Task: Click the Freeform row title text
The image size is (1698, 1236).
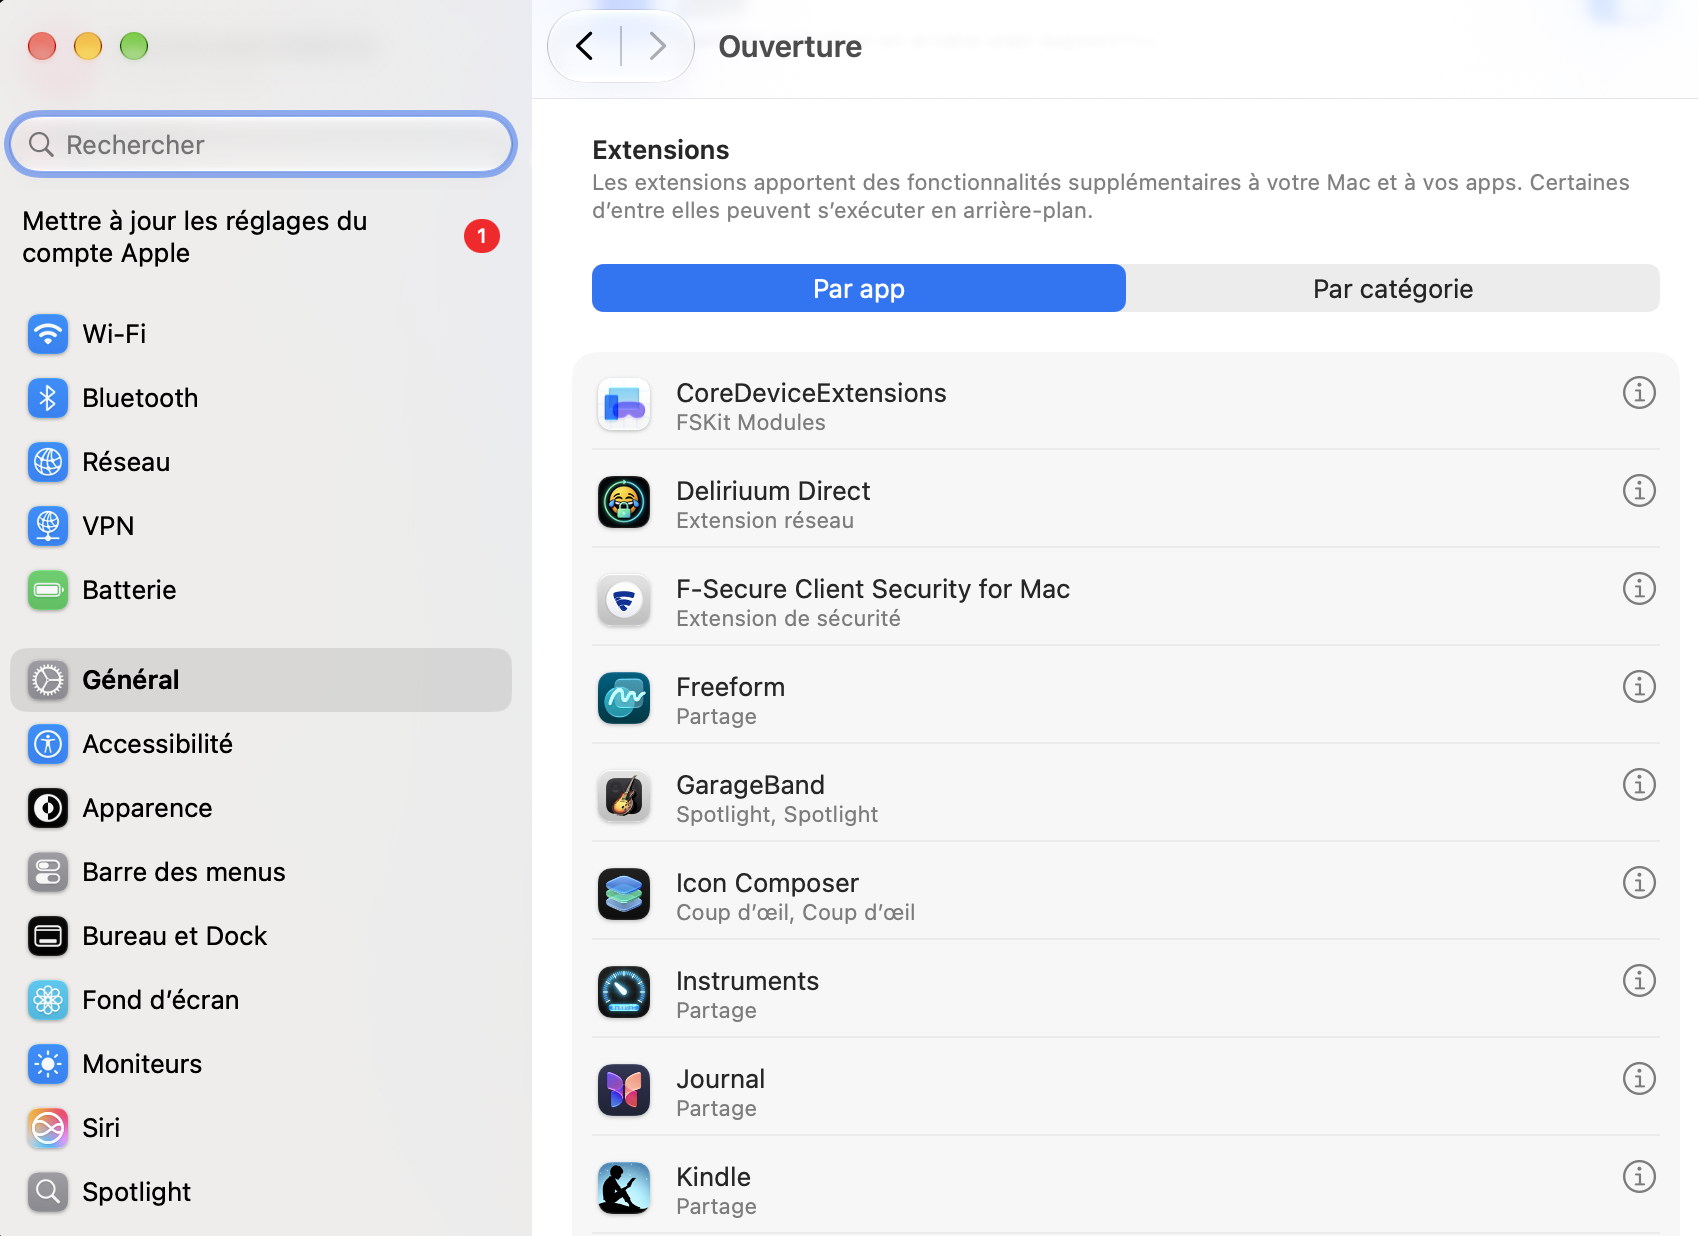Action: click(730, 687)
